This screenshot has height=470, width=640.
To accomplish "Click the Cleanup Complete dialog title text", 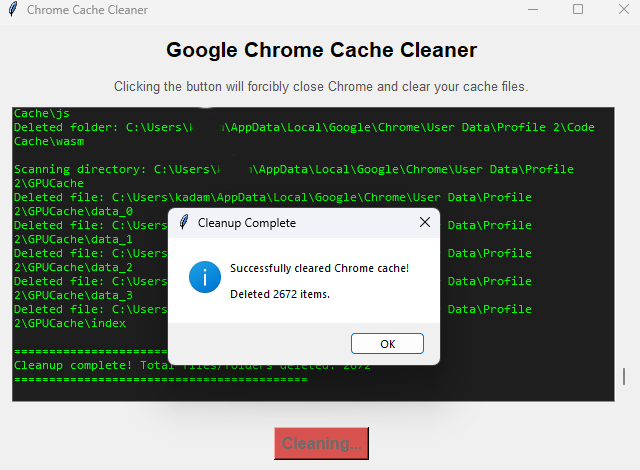I will 247,223.
